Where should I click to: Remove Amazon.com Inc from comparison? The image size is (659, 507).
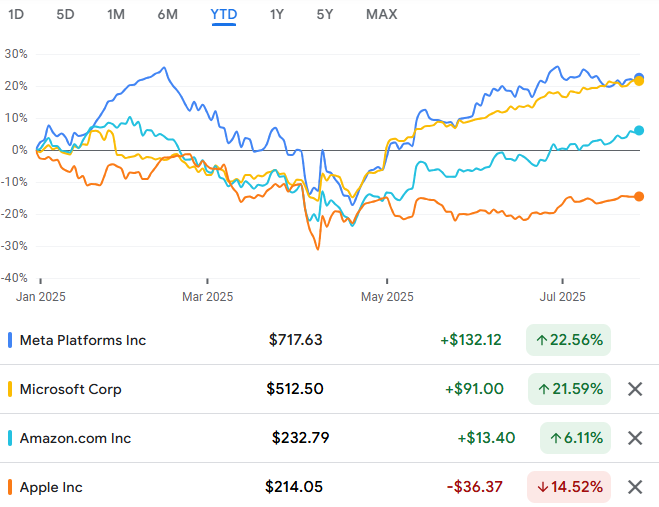[x=635, y=438]
